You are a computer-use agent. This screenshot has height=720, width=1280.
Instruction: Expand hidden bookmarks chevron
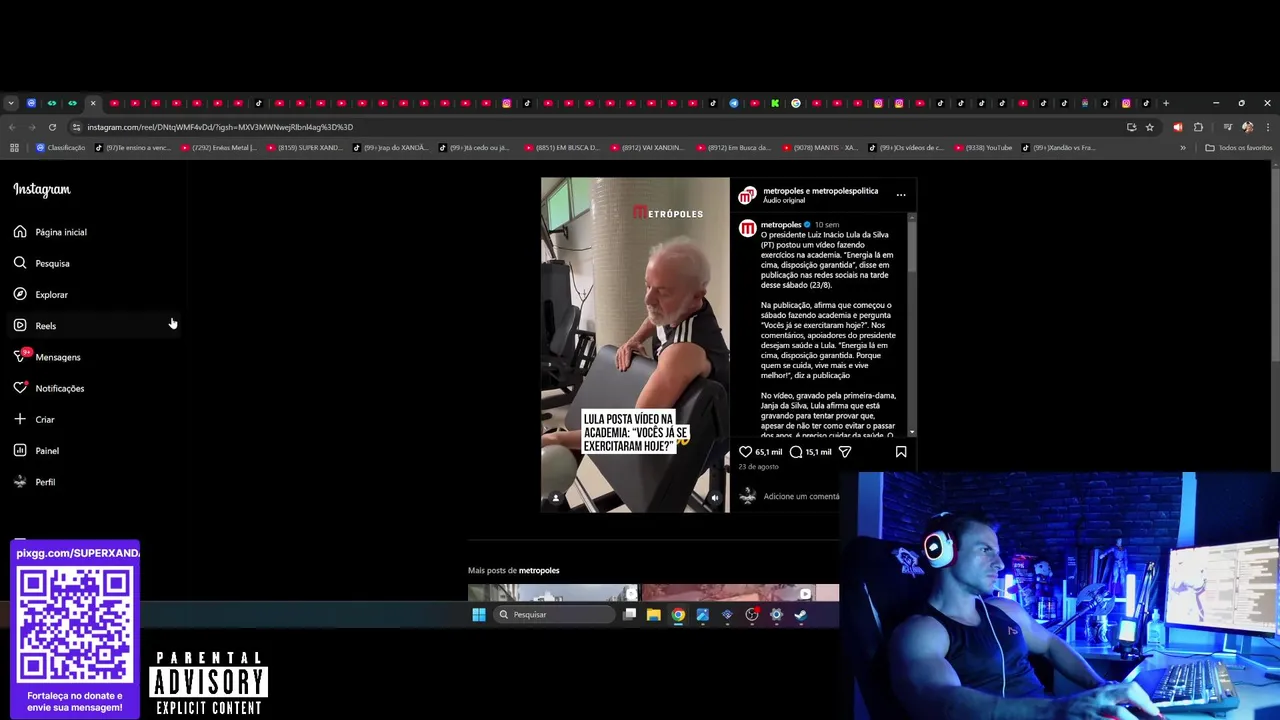coord(1183,148)
